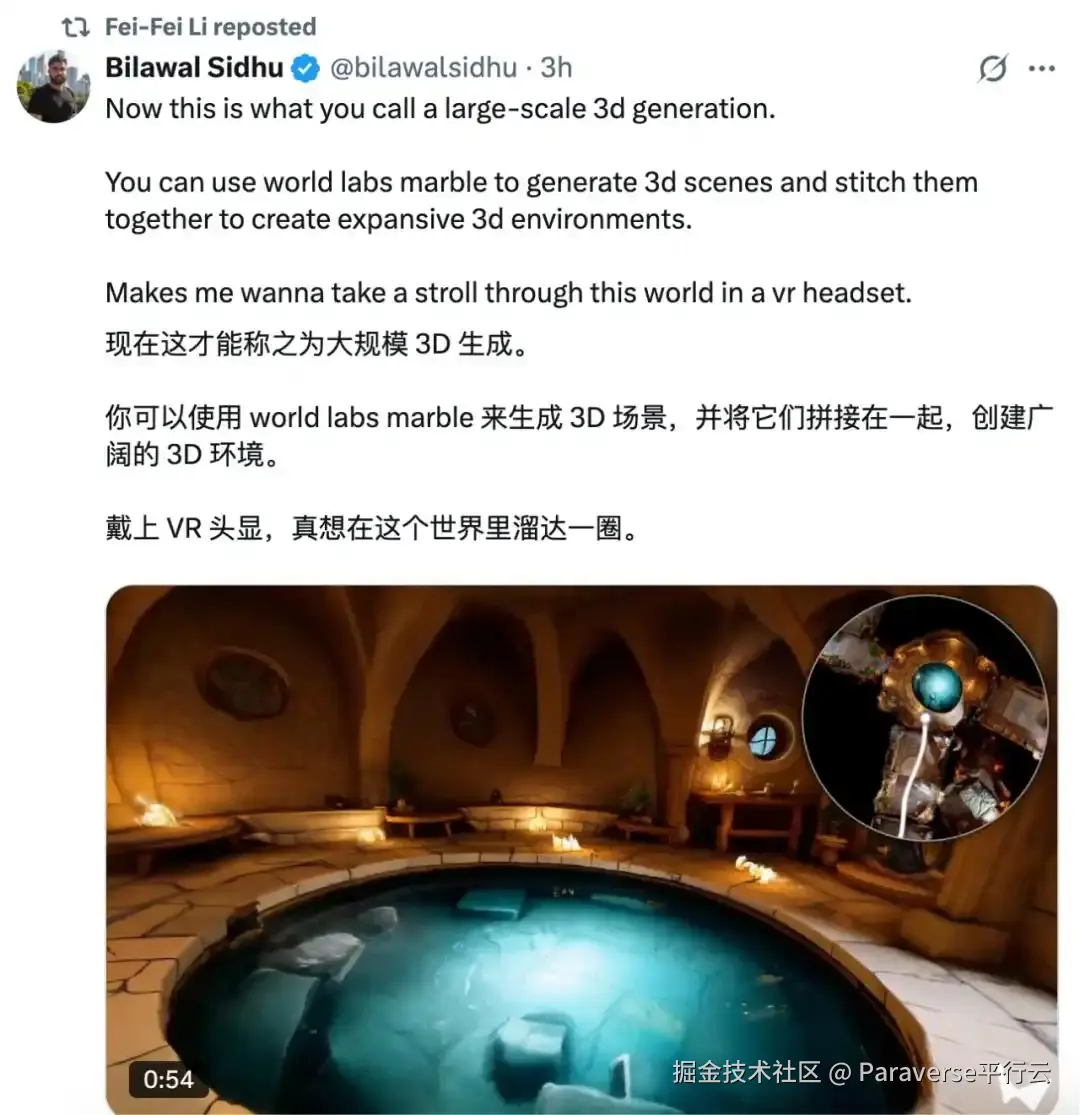This screenshot has width=1080, height=1115.
Task: Click the Chinese translation first line
Action: tap(317, 344)
